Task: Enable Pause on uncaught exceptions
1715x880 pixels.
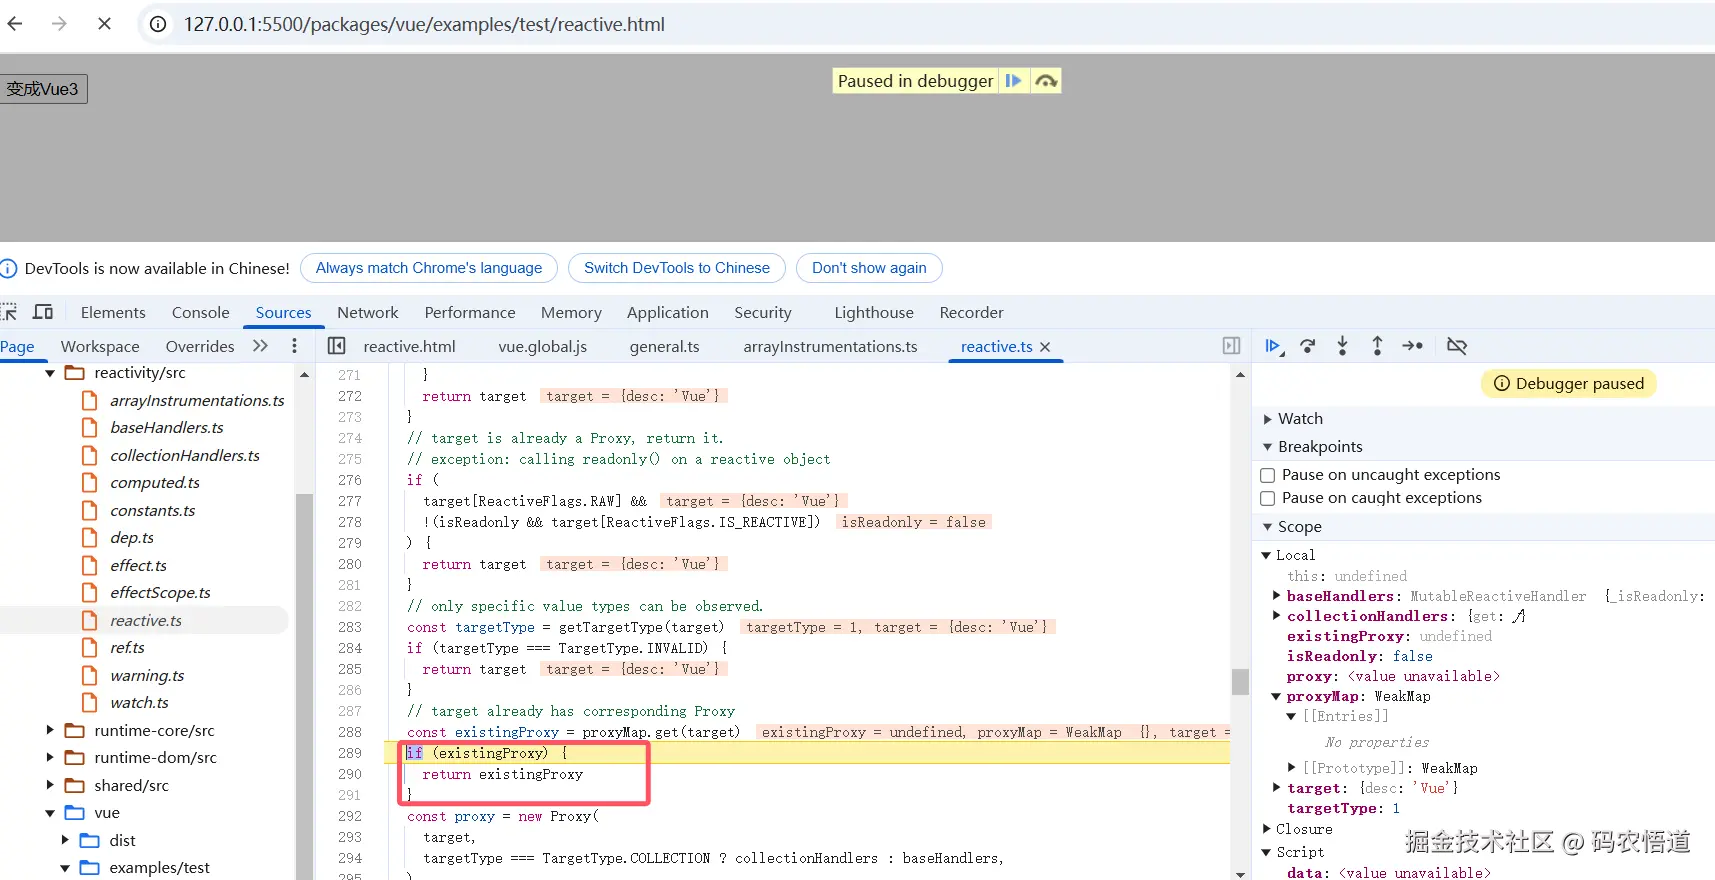Action: pos(1268,475)
